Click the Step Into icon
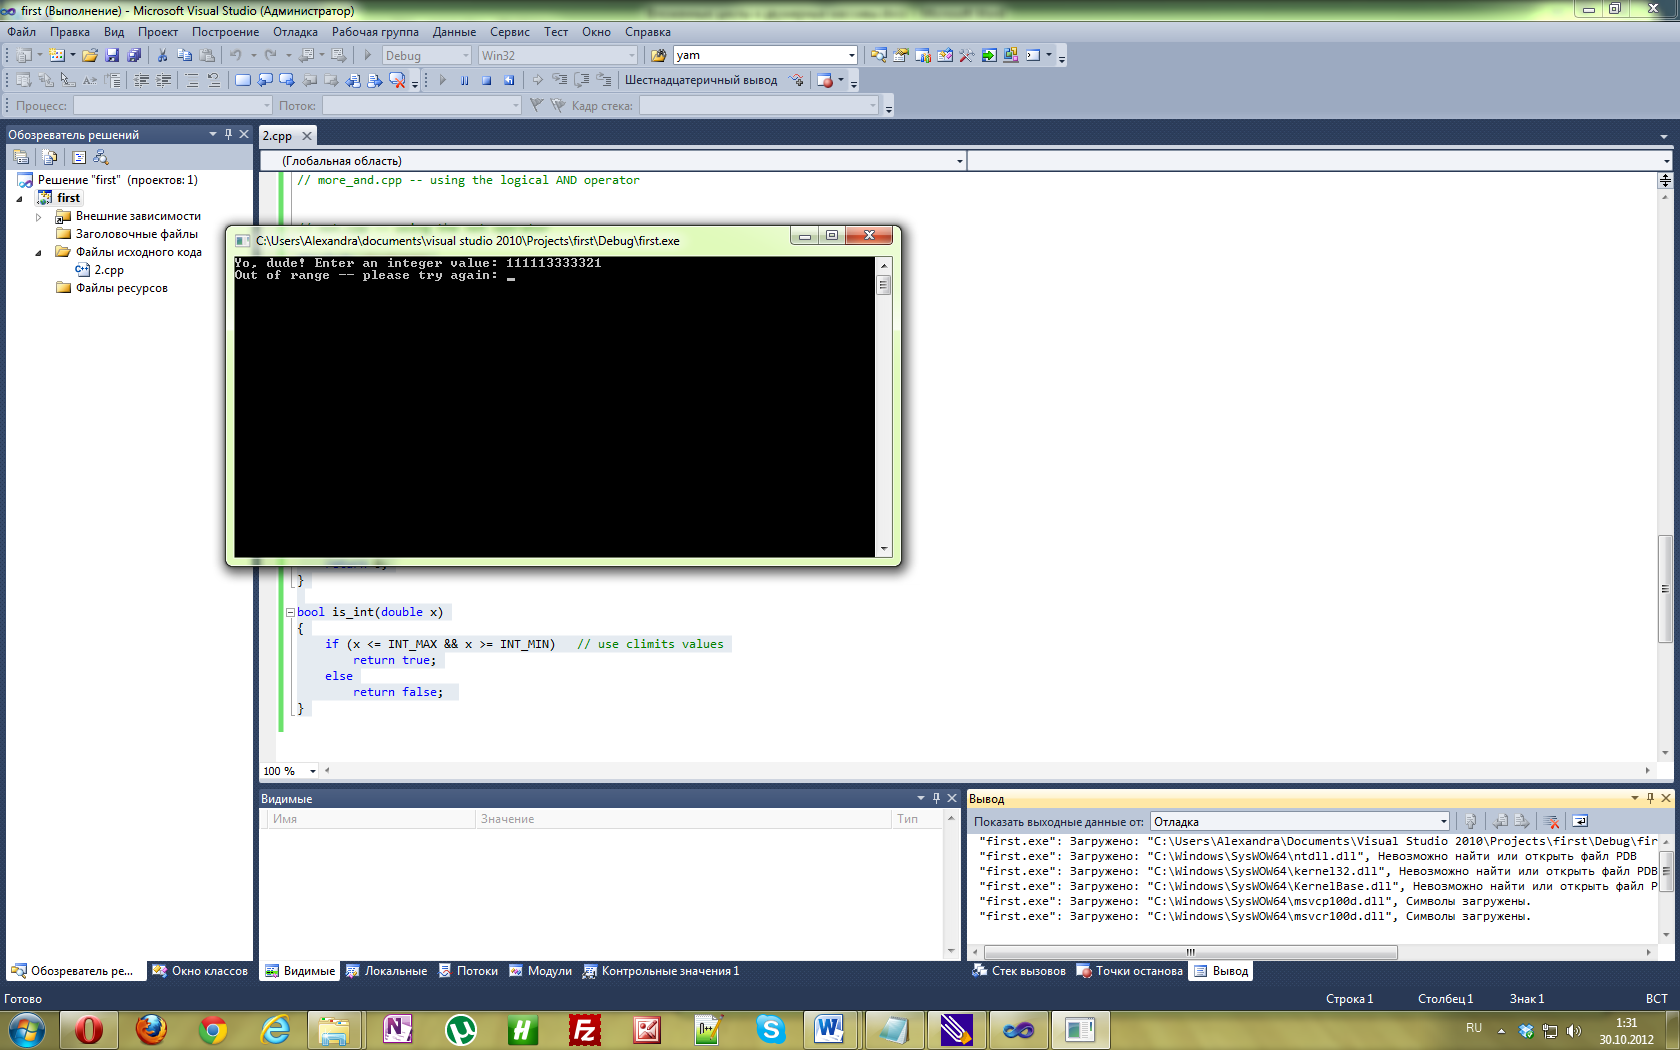 tap(560, 80)
